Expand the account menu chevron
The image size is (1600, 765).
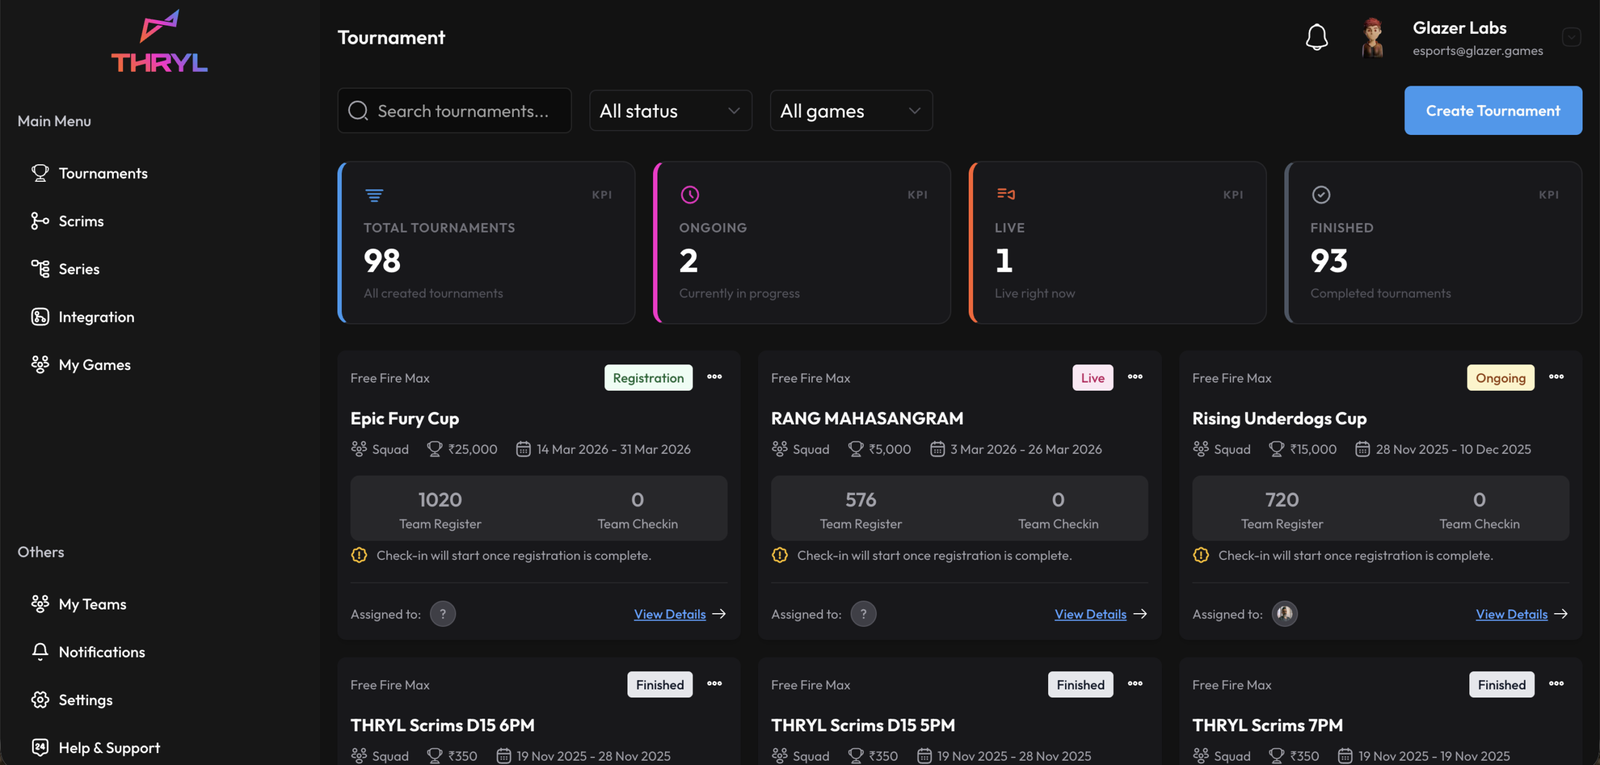(x=1571, y=38)
